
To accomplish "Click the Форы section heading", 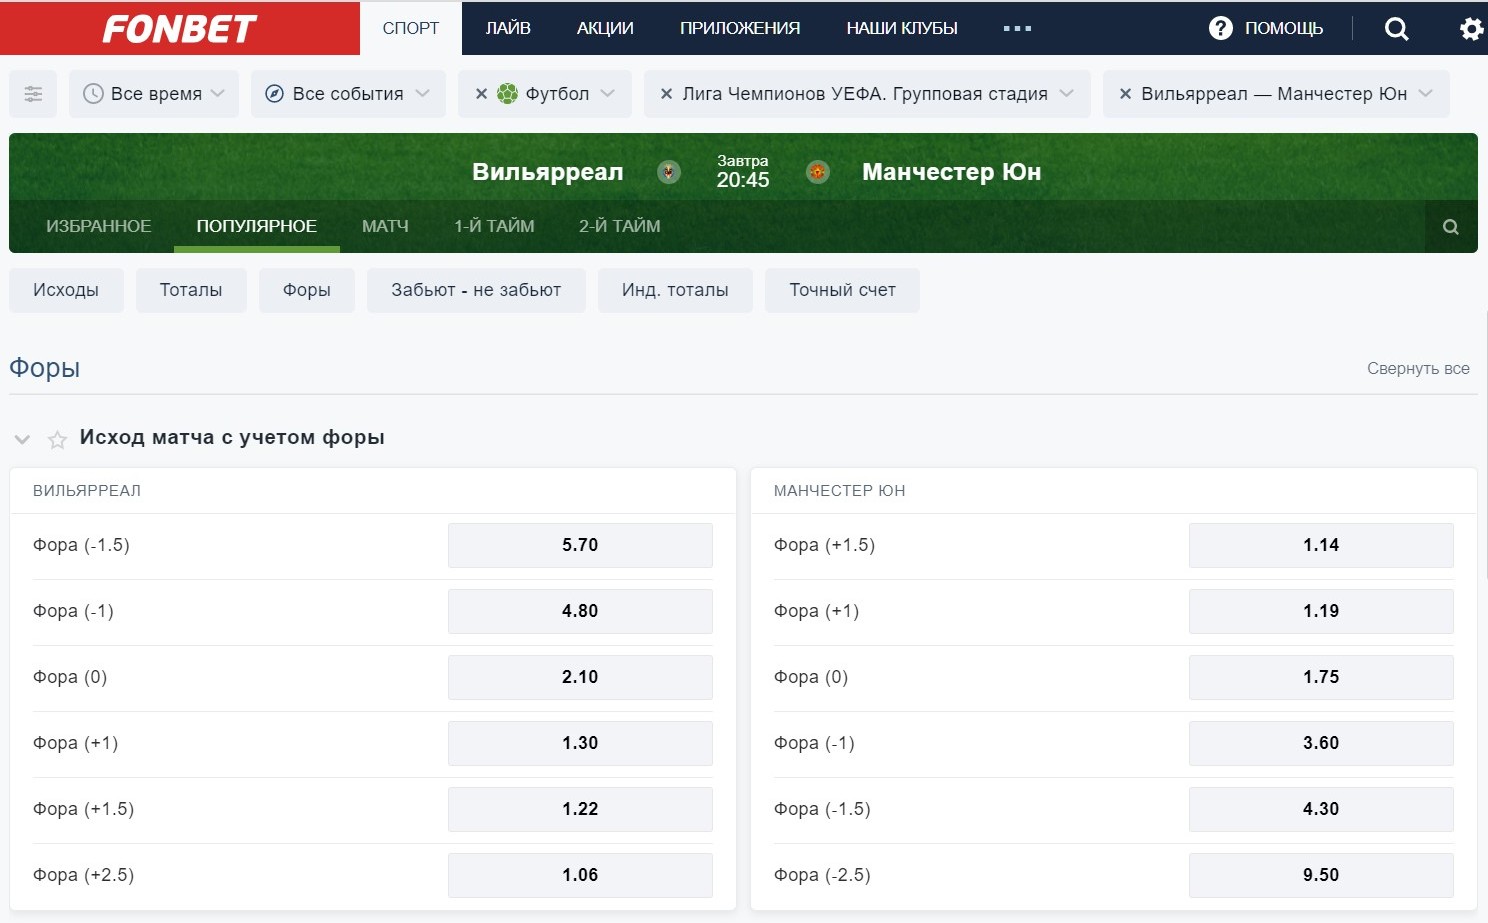I will [x=45, y=368].
